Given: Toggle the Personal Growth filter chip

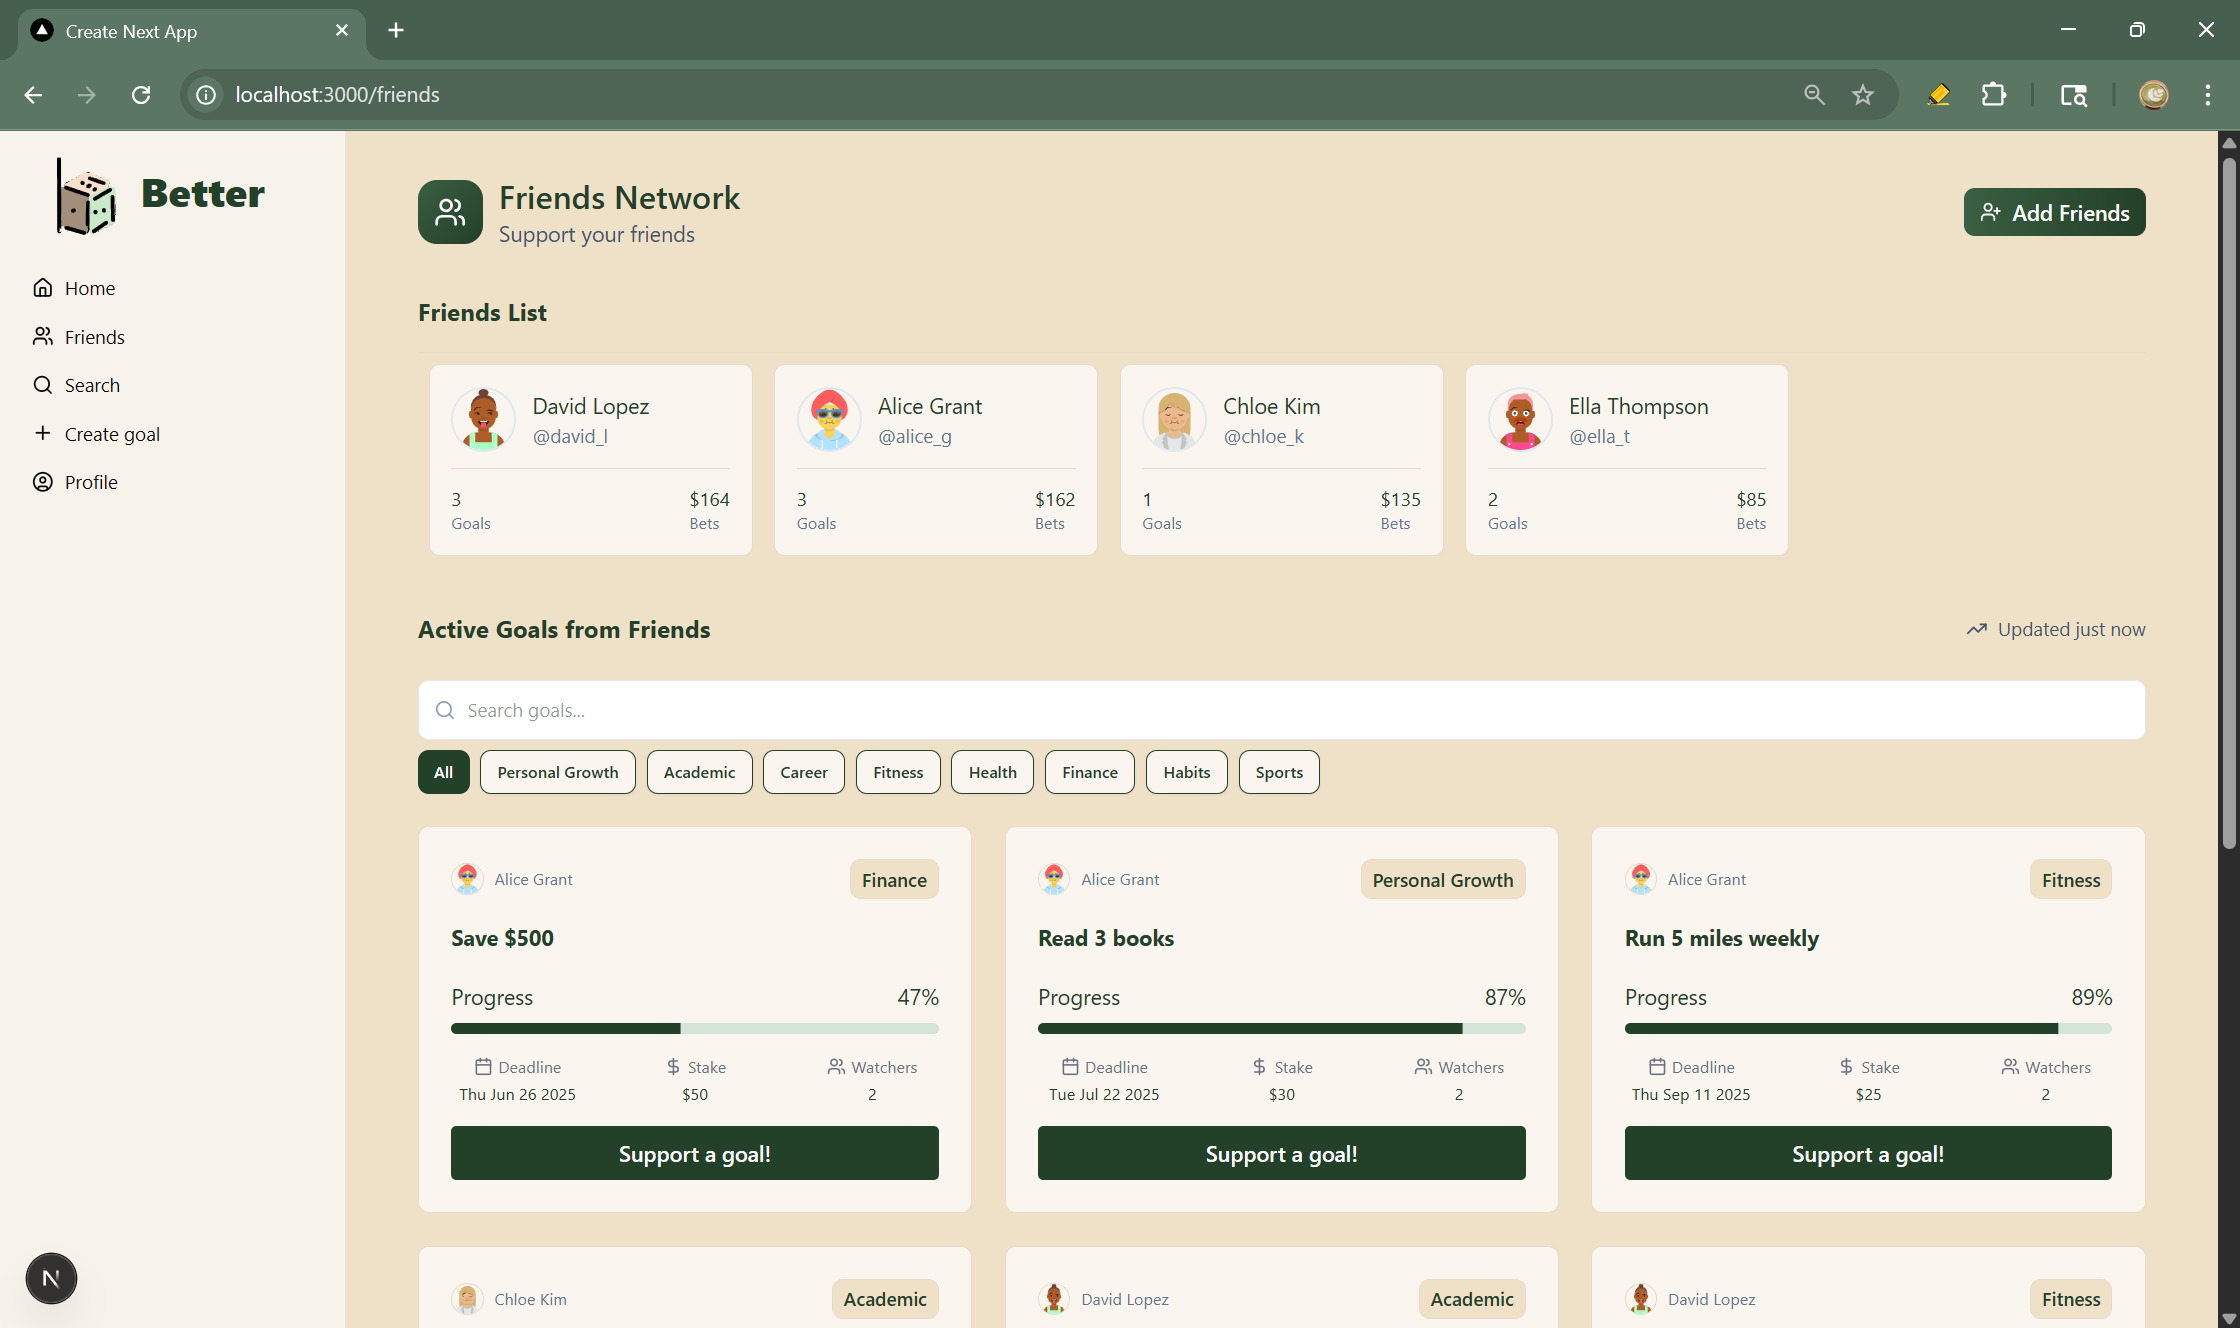Looking at the screenshot, I should (x=557, y=772).
